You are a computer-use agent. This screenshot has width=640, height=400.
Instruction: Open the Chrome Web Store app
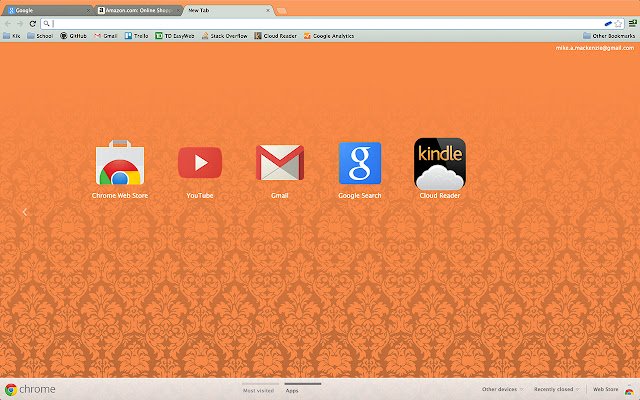pos(120,162)
